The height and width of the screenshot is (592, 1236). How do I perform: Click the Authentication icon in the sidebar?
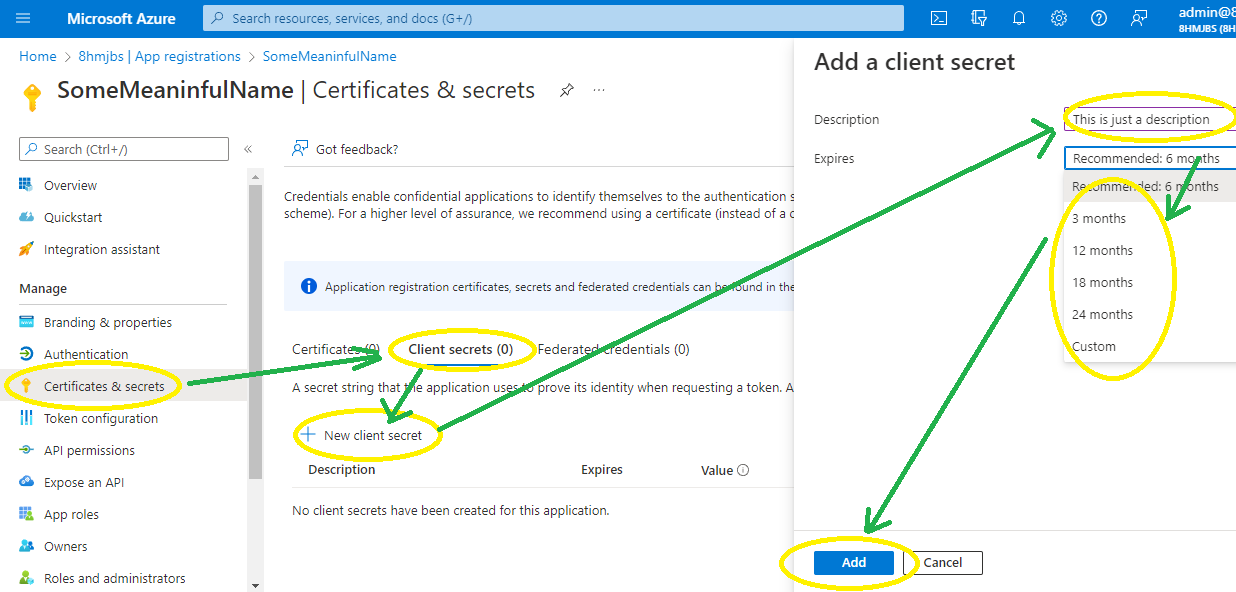click(26, 354)
